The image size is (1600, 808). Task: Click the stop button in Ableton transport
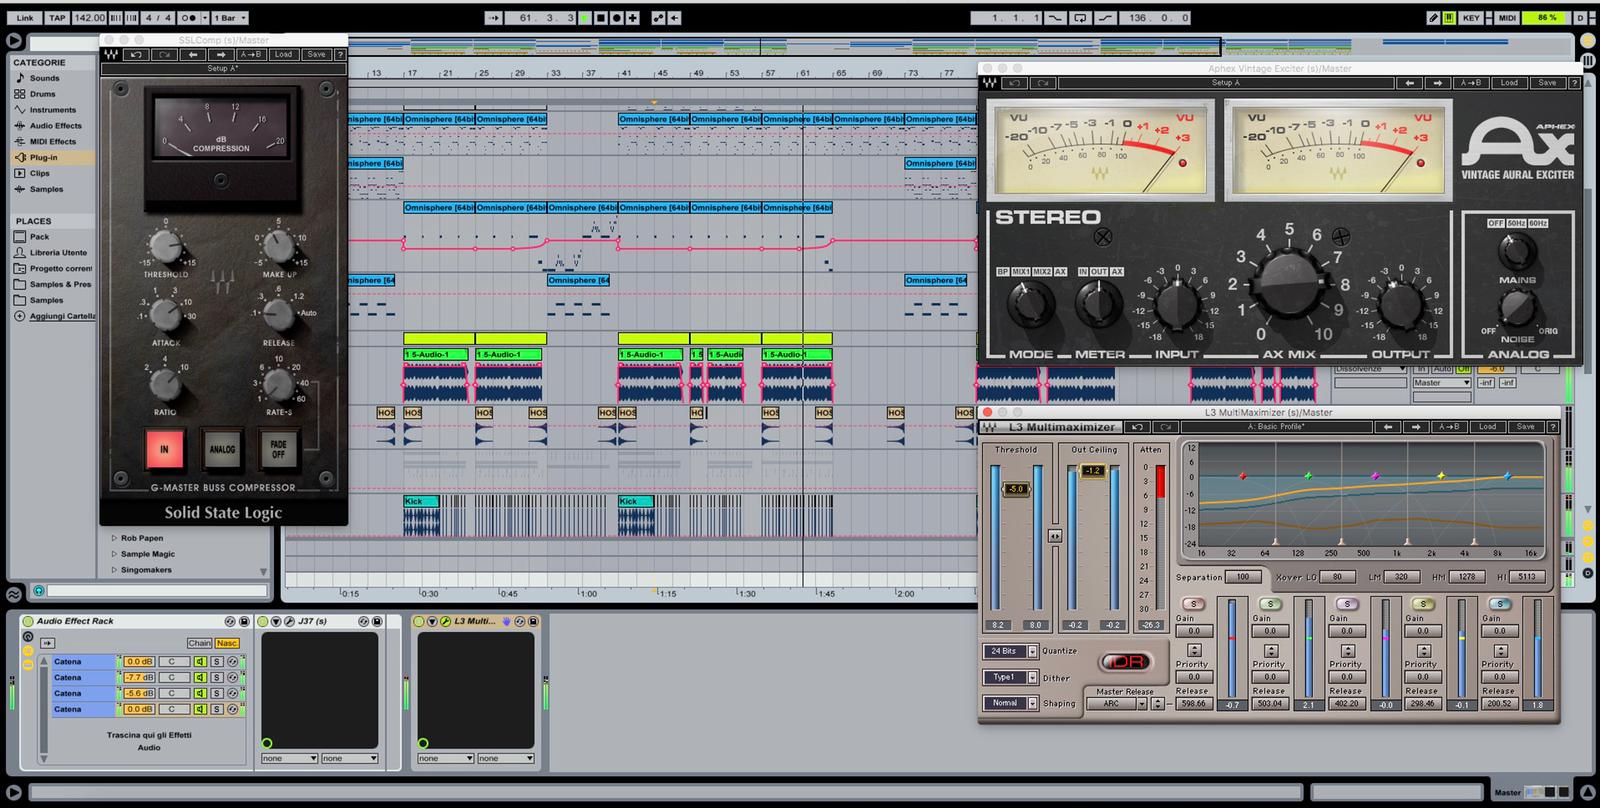click(601, 18)
